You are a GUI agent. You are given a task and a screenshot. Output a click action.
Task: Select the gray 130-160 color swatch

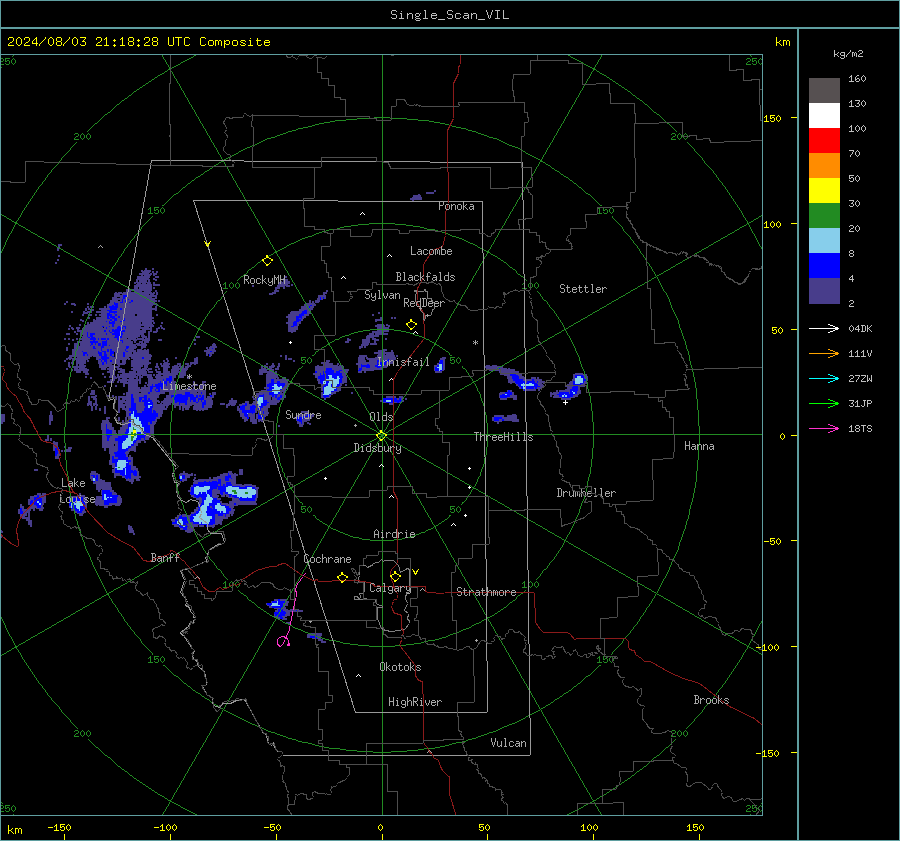click(824, 91)
